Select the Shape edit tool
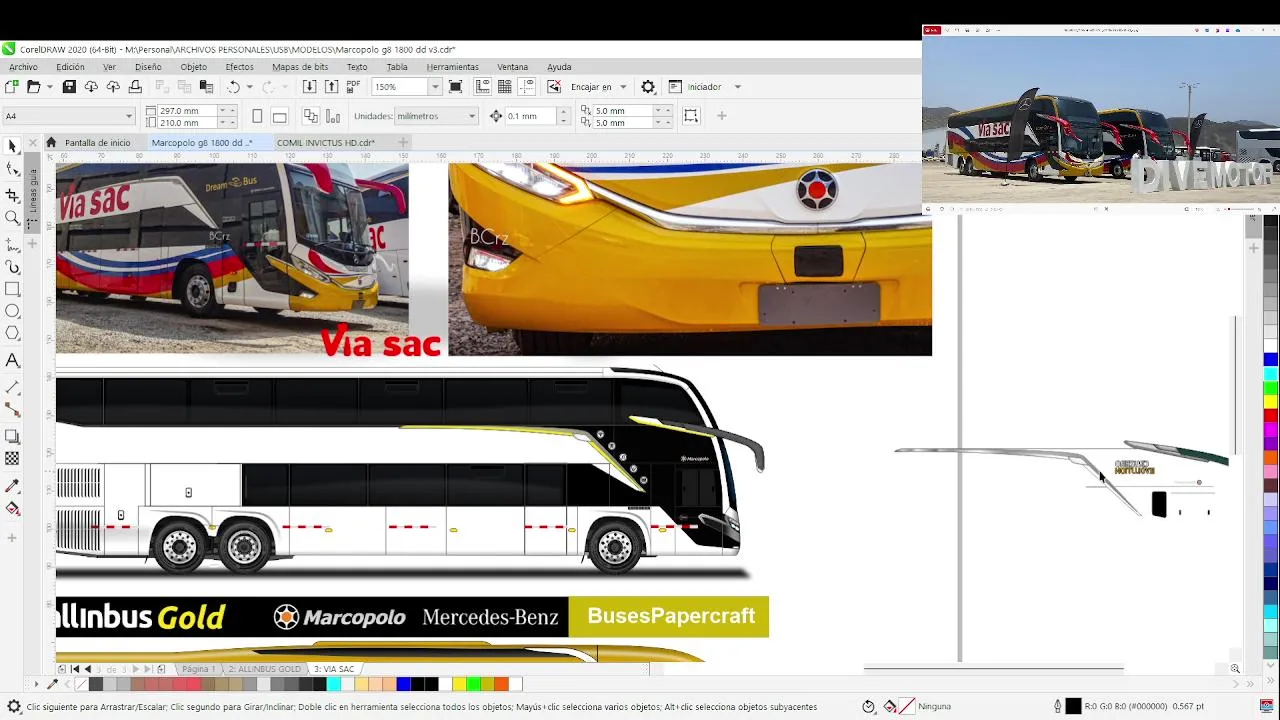1280x720 pixels. tap(12, 170)
